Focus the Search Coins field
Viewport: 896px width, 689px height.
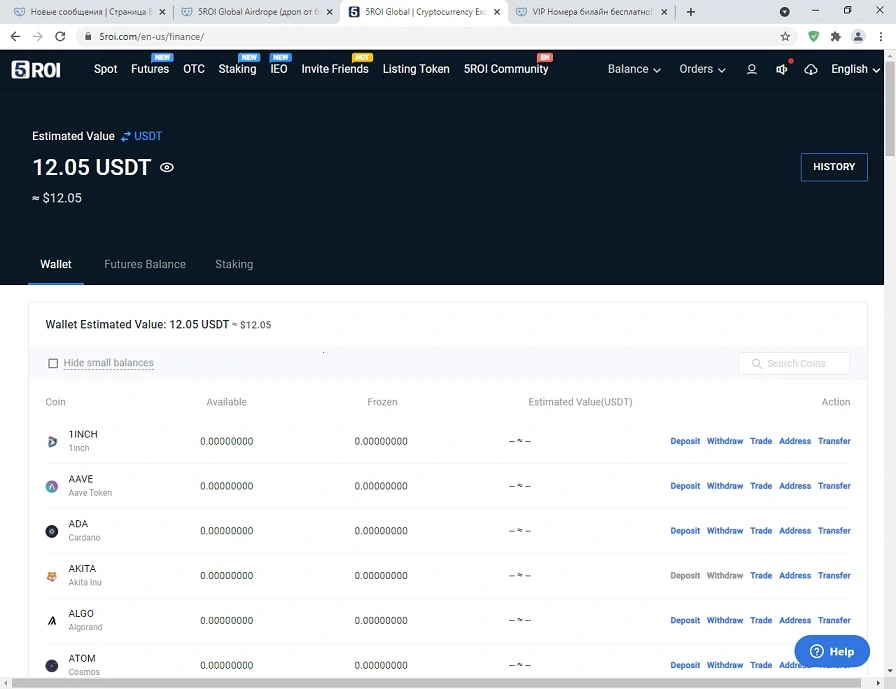click(x=794, y=363)
